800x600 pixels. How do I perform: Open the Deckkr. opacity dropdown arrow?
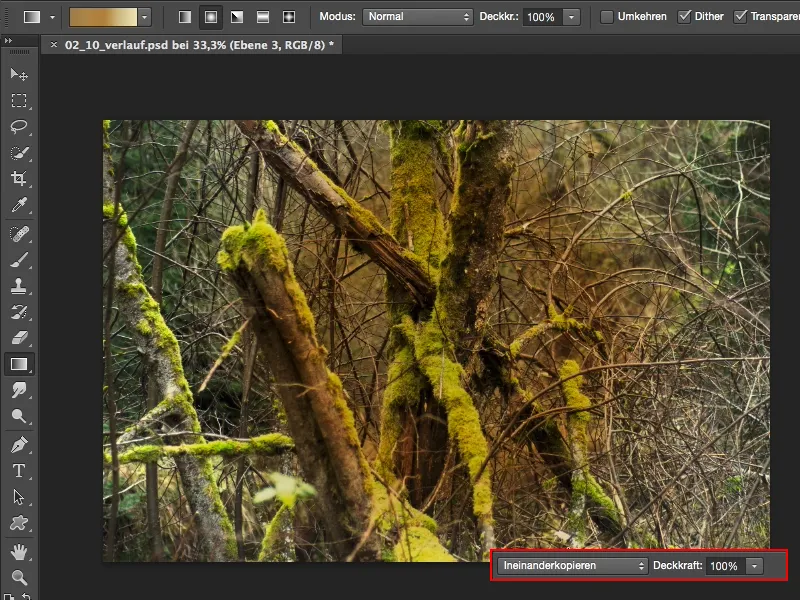[x=571, y=16]
